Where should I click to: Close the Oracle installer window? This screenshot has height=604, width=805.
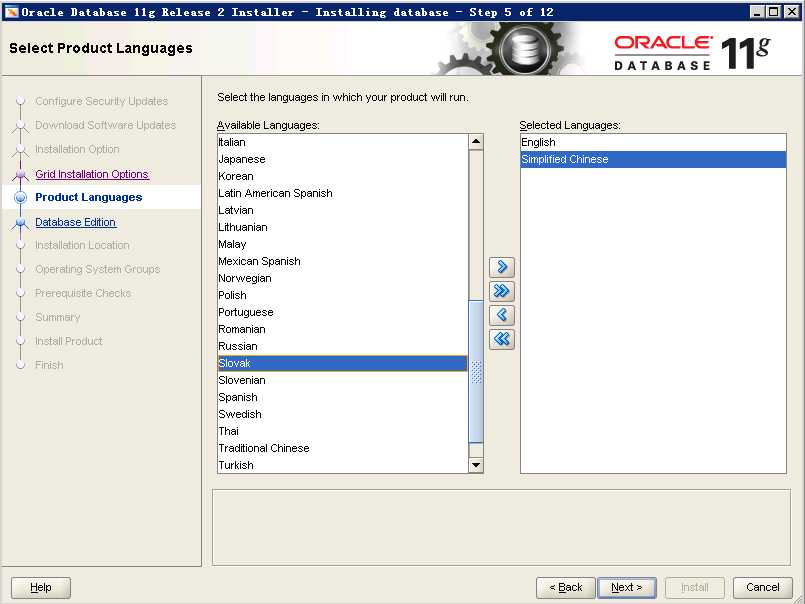click(791, 12)
